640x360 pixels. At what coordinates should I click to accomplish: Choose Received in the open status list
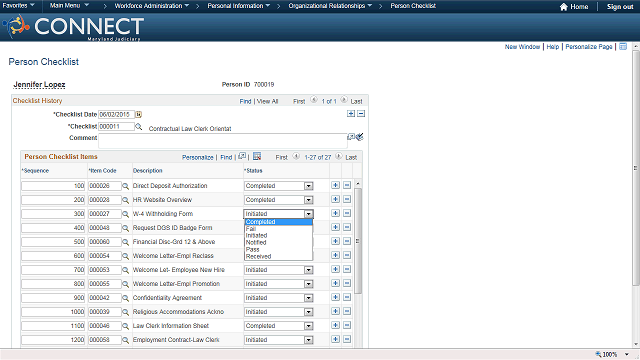pos(278,256)
